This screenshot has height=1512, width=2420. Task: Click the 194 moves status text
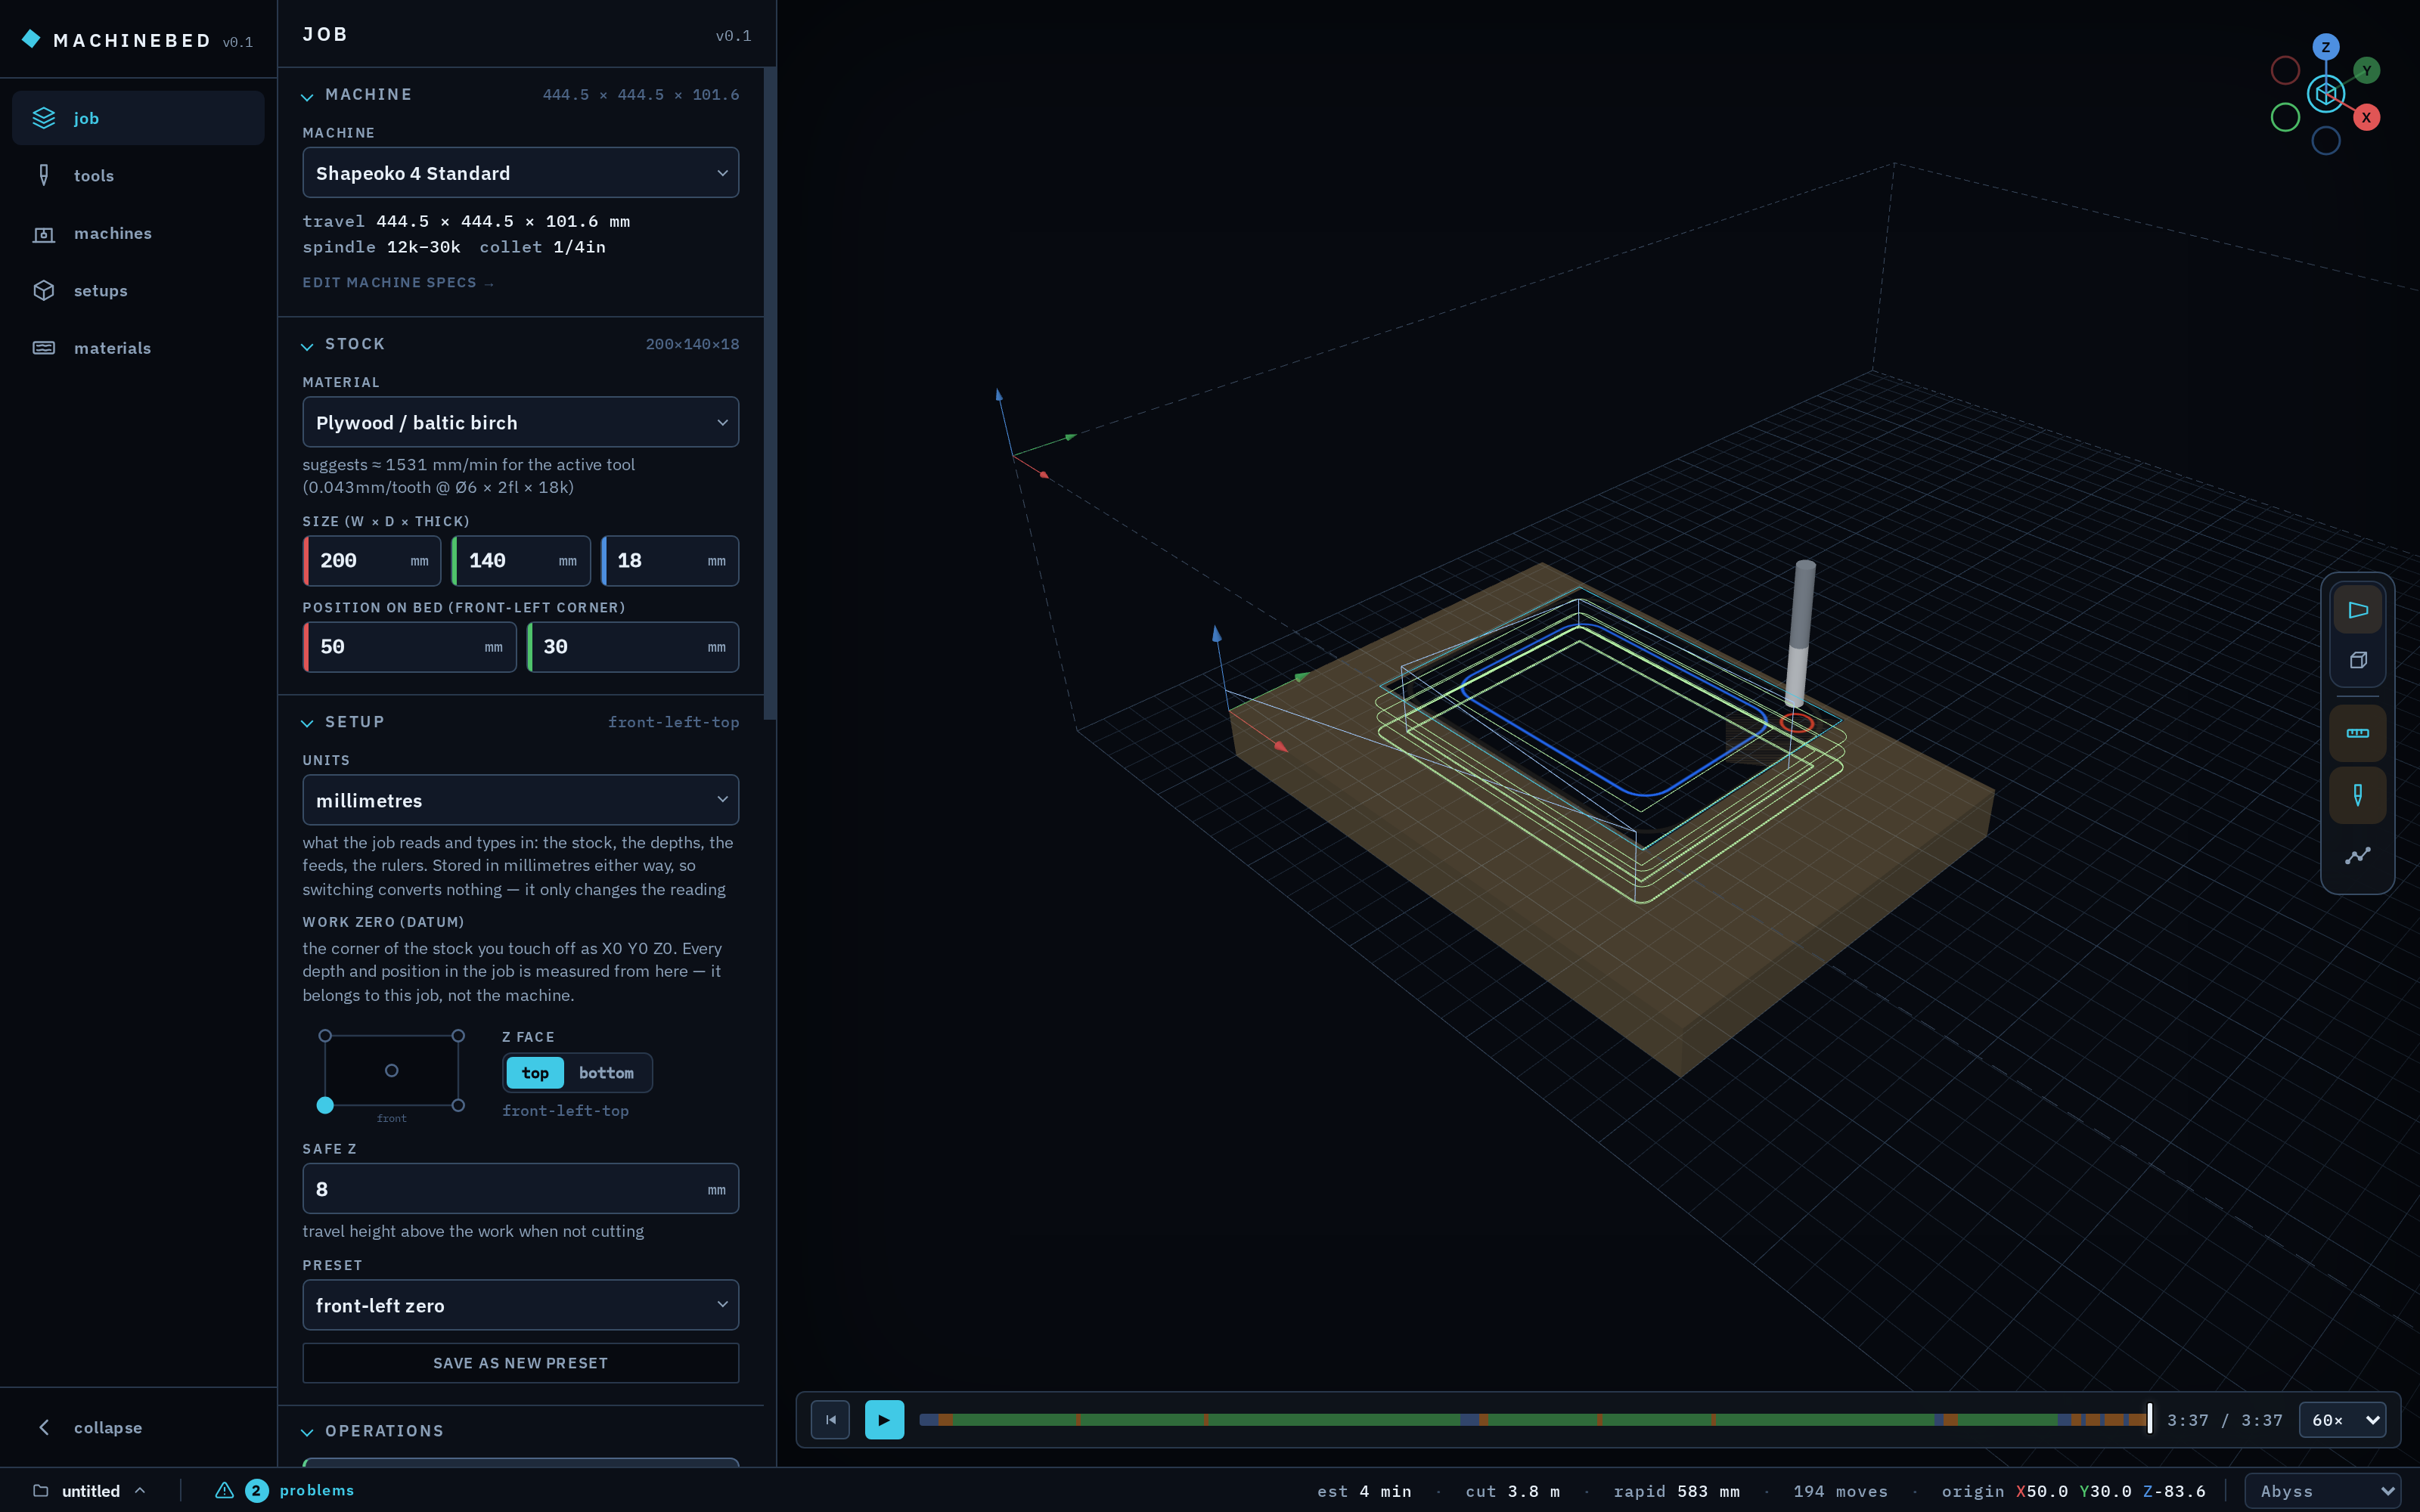tap(1840, 1491)
